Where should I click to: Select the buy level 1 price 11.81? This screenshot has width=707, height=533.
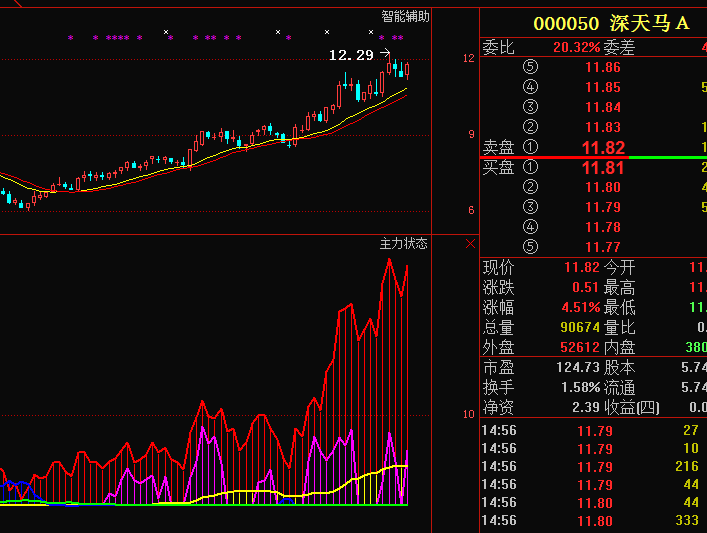pyautogui.click(x=603, y=168)
